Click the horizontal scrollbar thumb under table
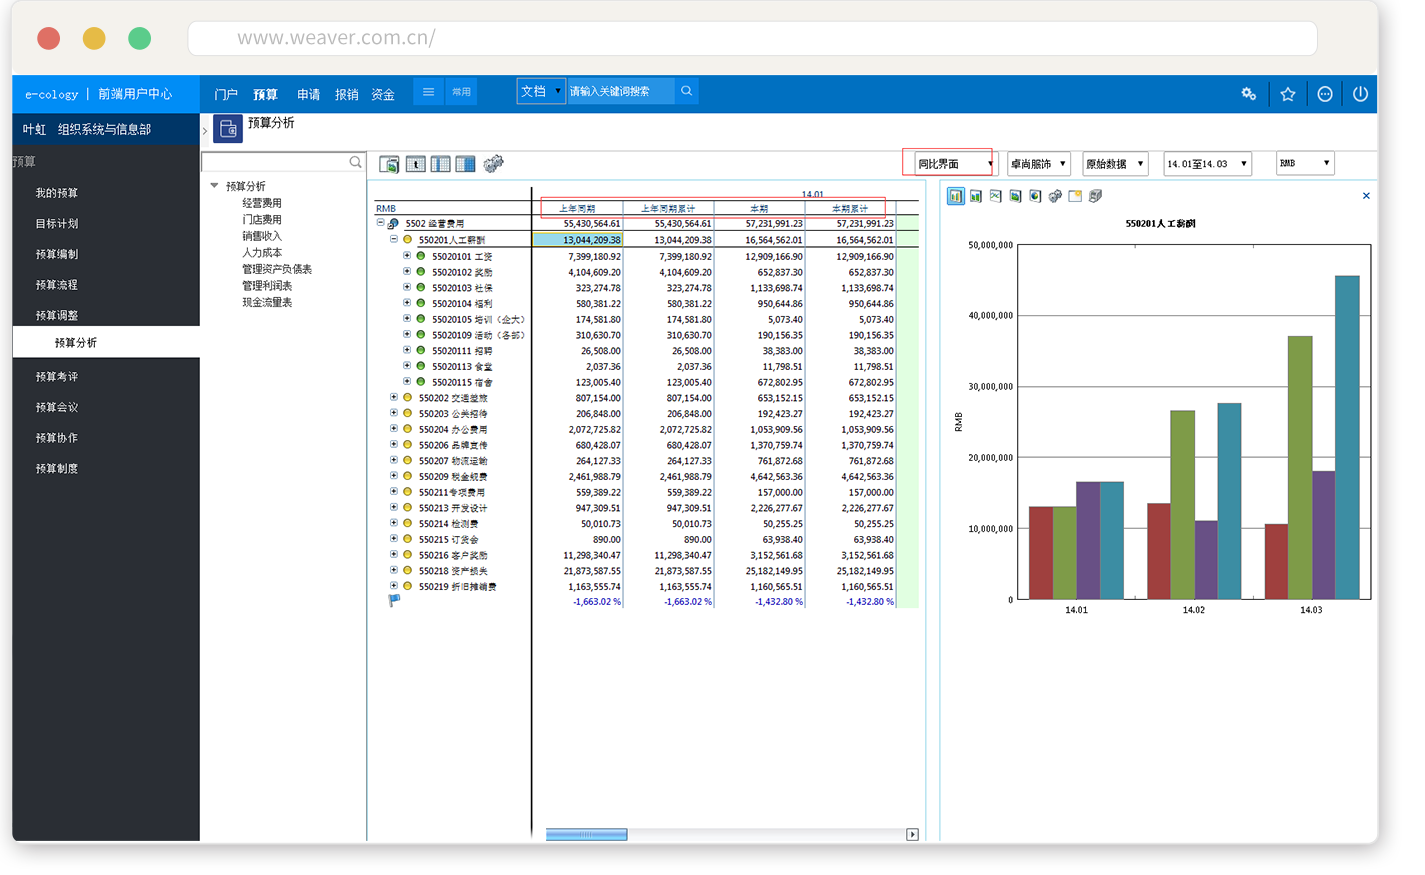 [x=586, y=834]
